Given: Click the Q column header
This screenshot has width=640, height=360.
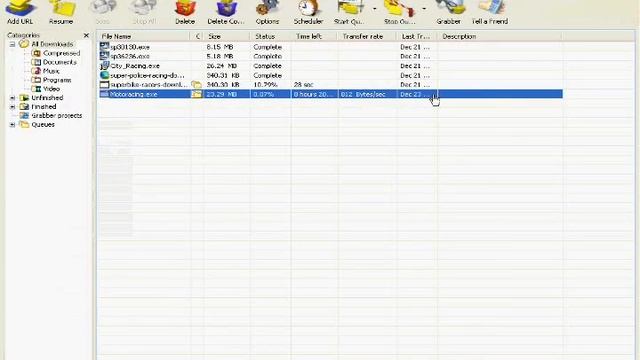Looking at the screenshot, I should [197, 36].
